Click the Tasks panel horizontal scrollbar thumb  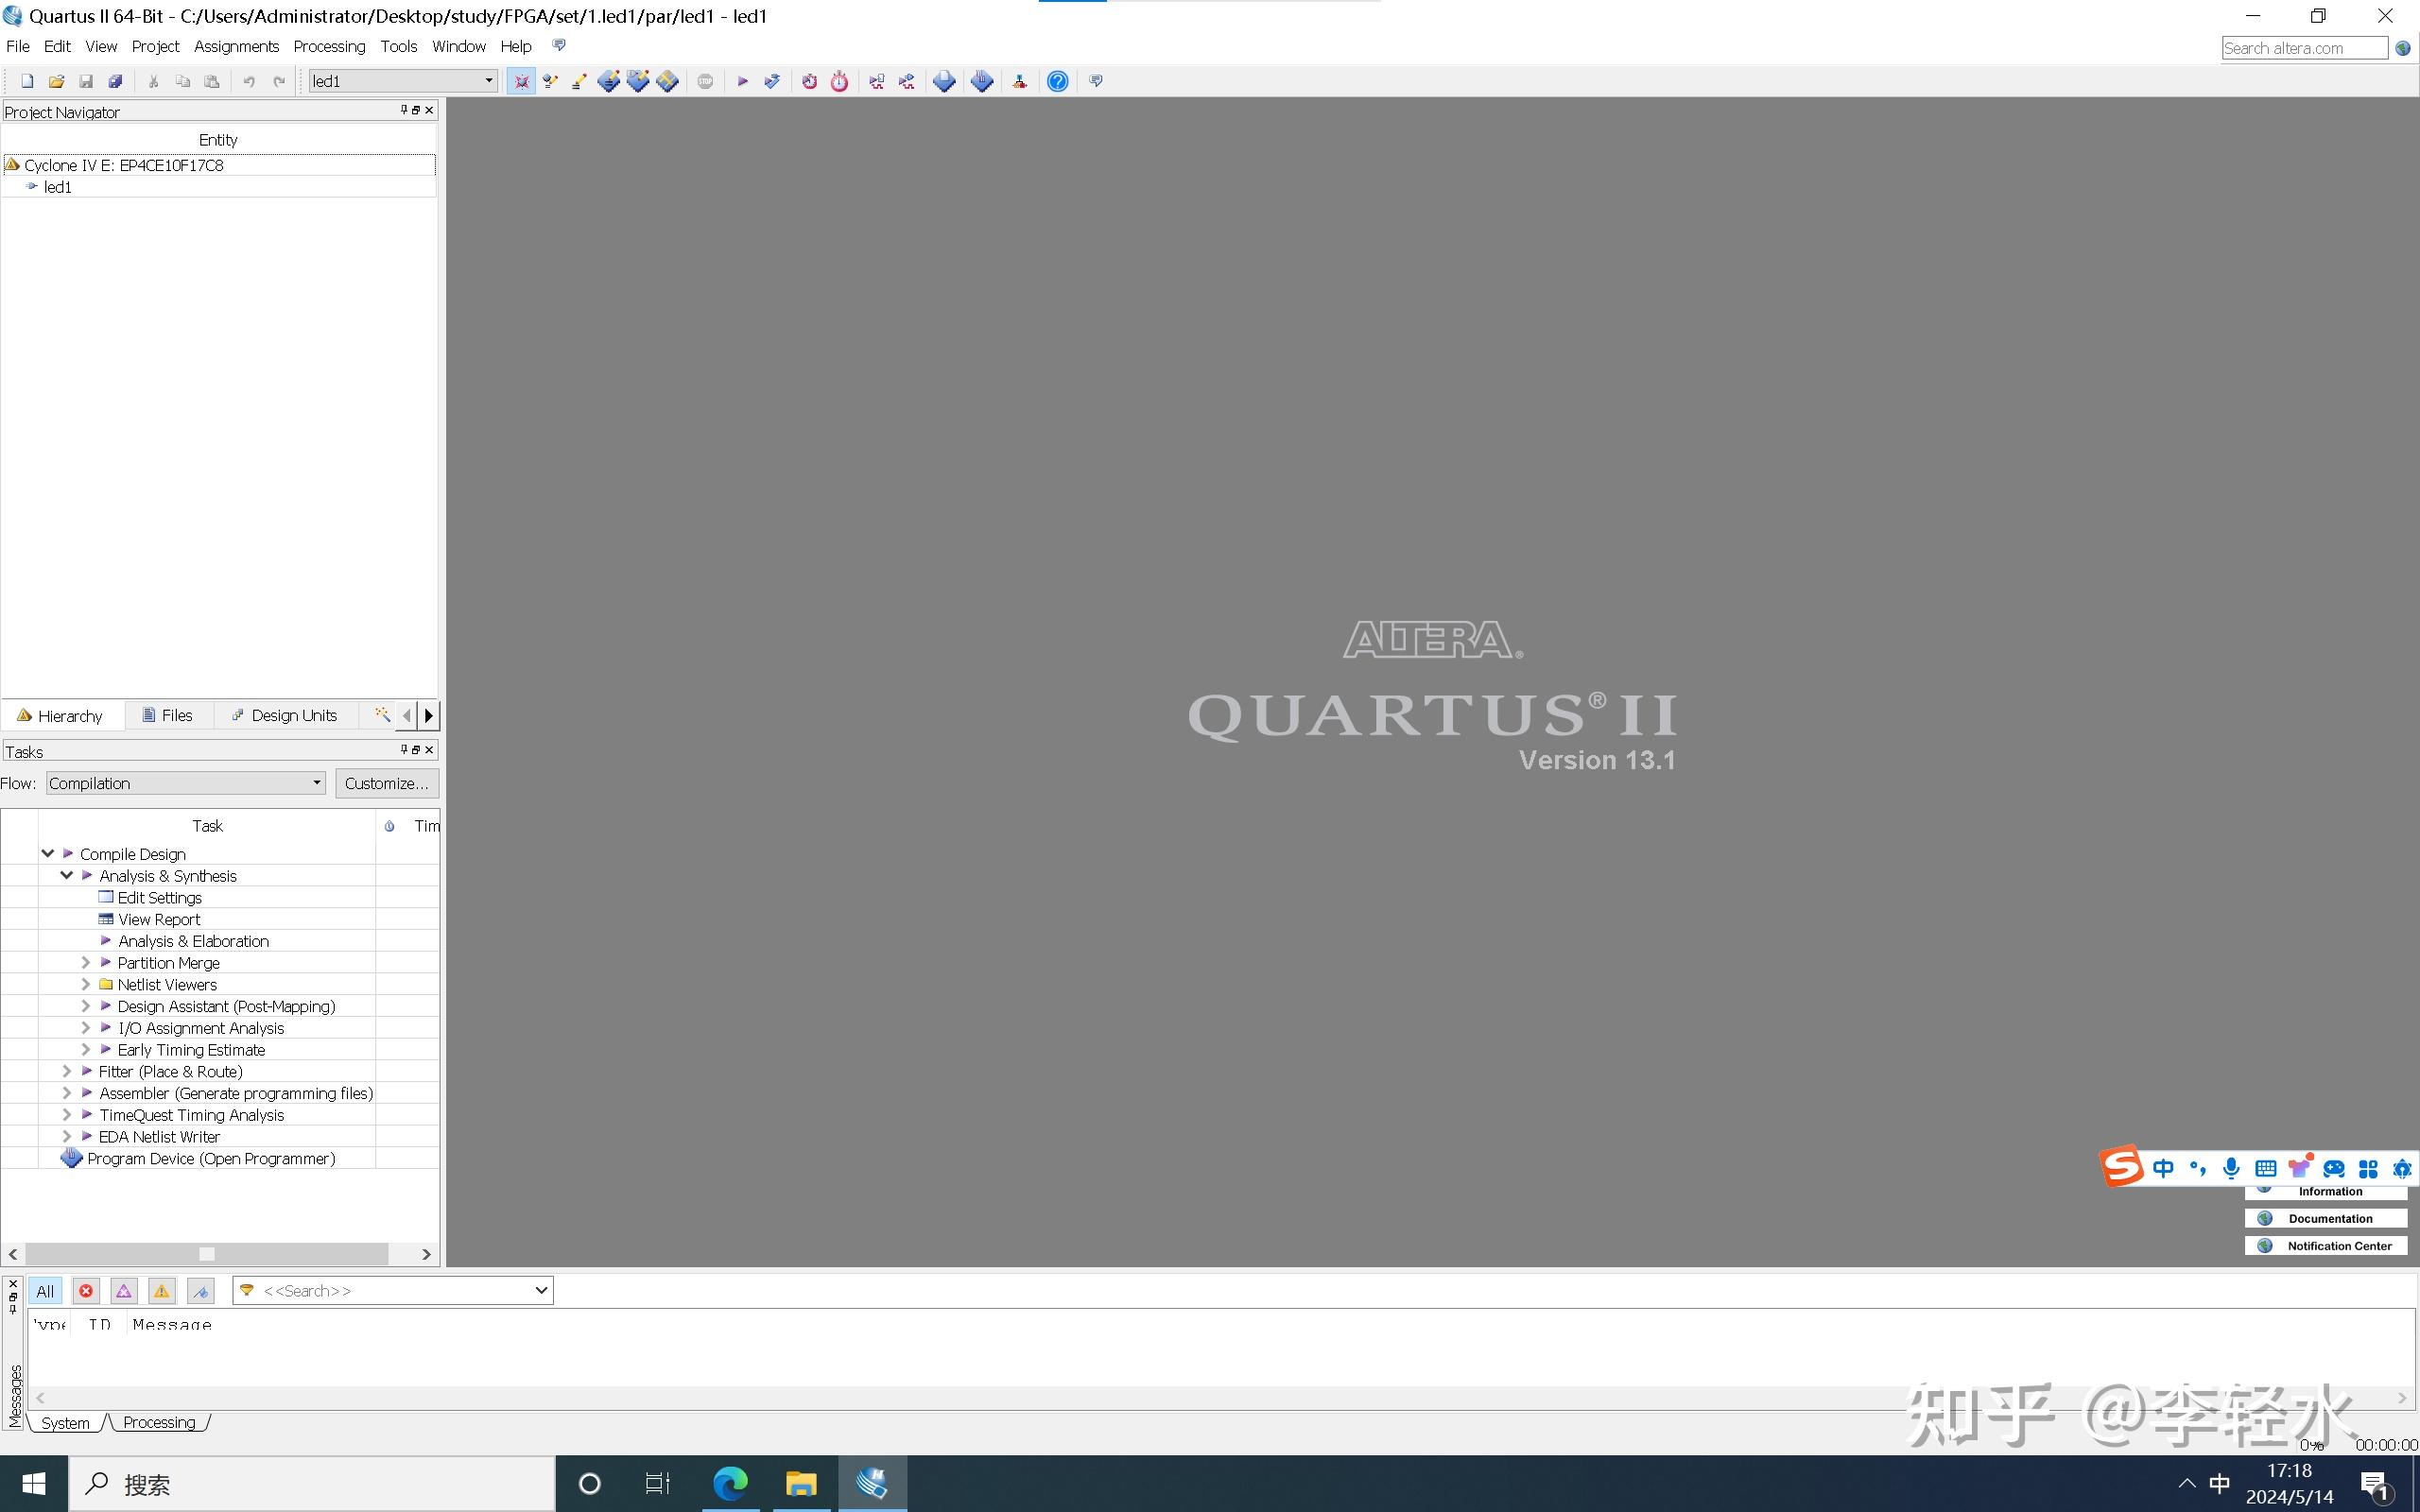[206, 1254]
